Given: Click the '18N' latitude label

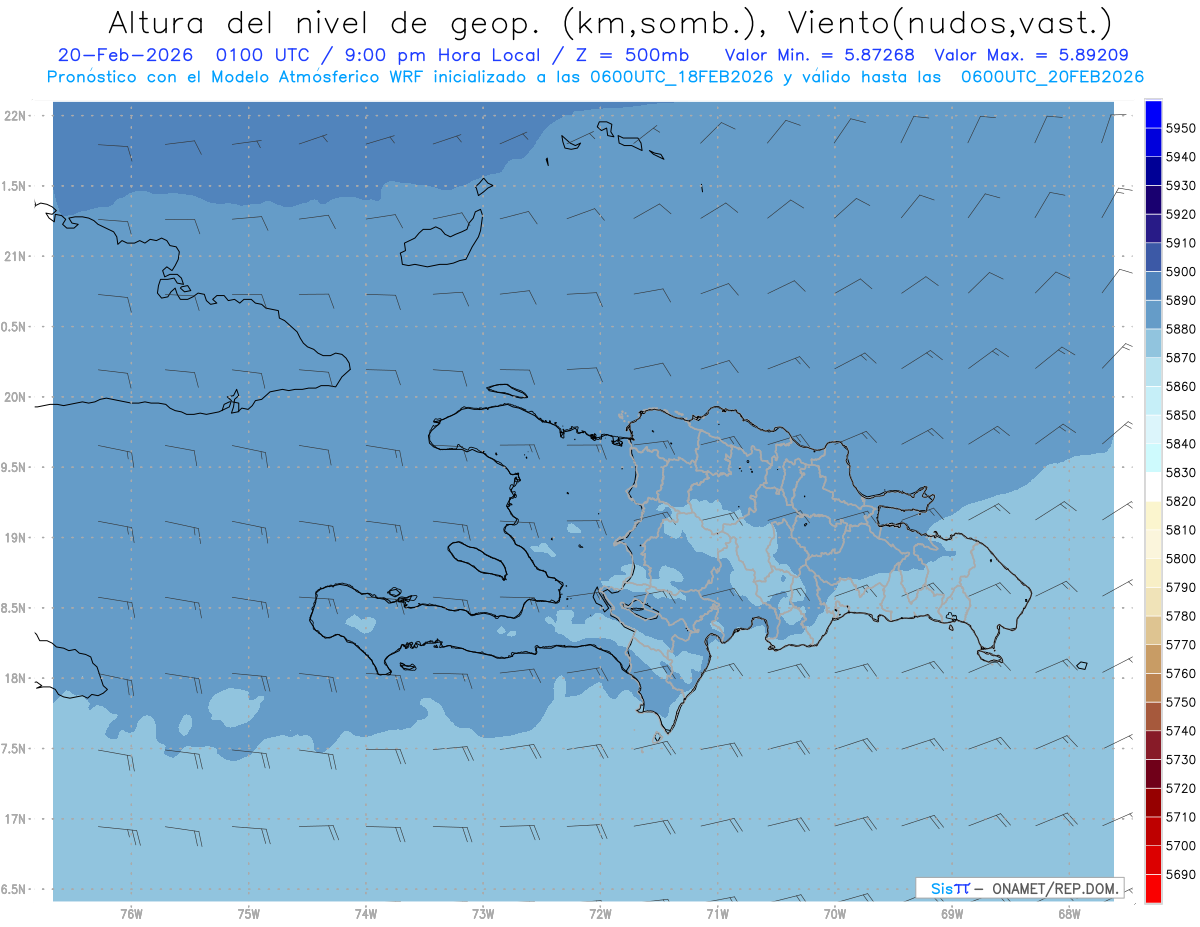Looking at the screenshot, I should pos(15,679).
